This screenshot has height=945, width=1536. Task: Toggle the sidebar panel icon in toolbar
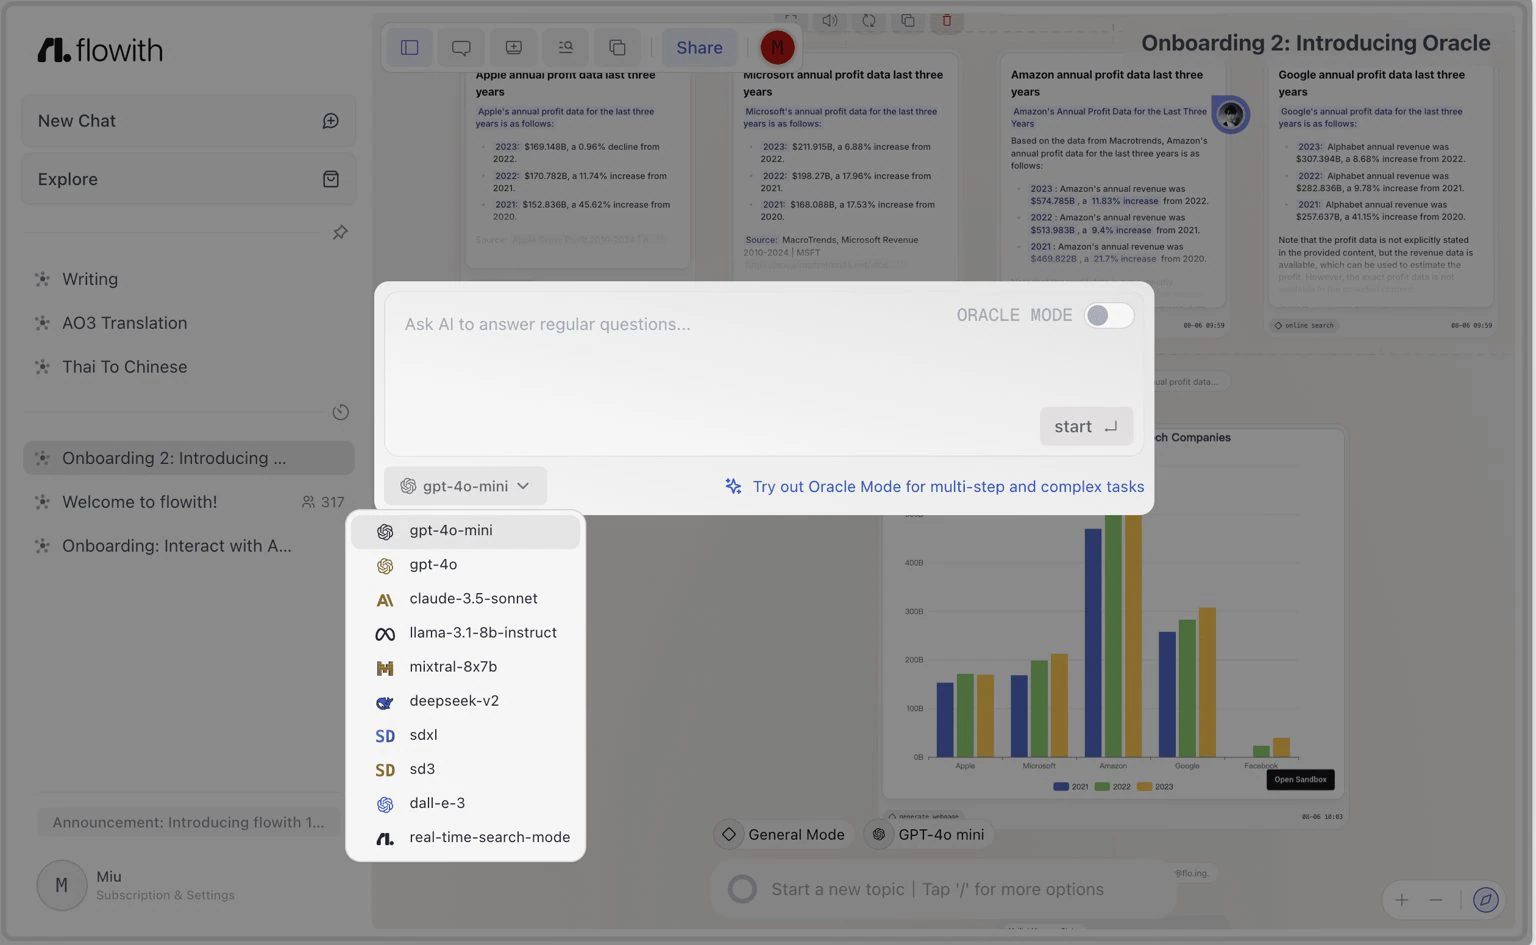pyautogui.click(x=409, y=47)
